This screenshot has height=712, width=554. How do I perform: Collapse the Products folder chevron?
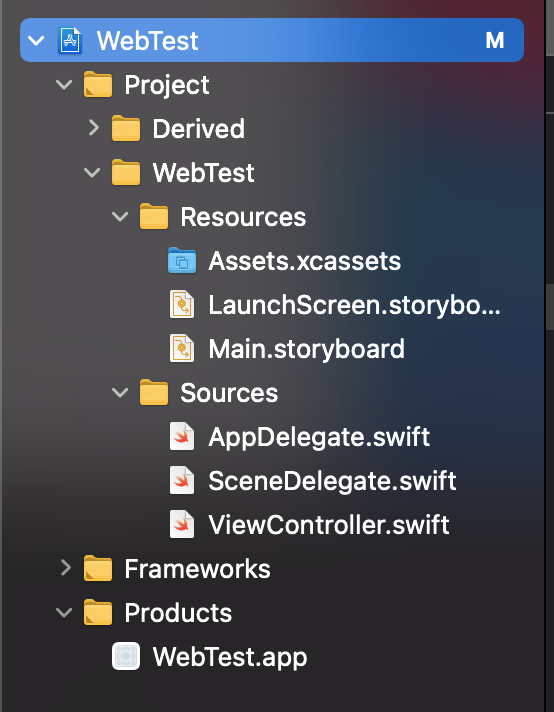point(64,612)
